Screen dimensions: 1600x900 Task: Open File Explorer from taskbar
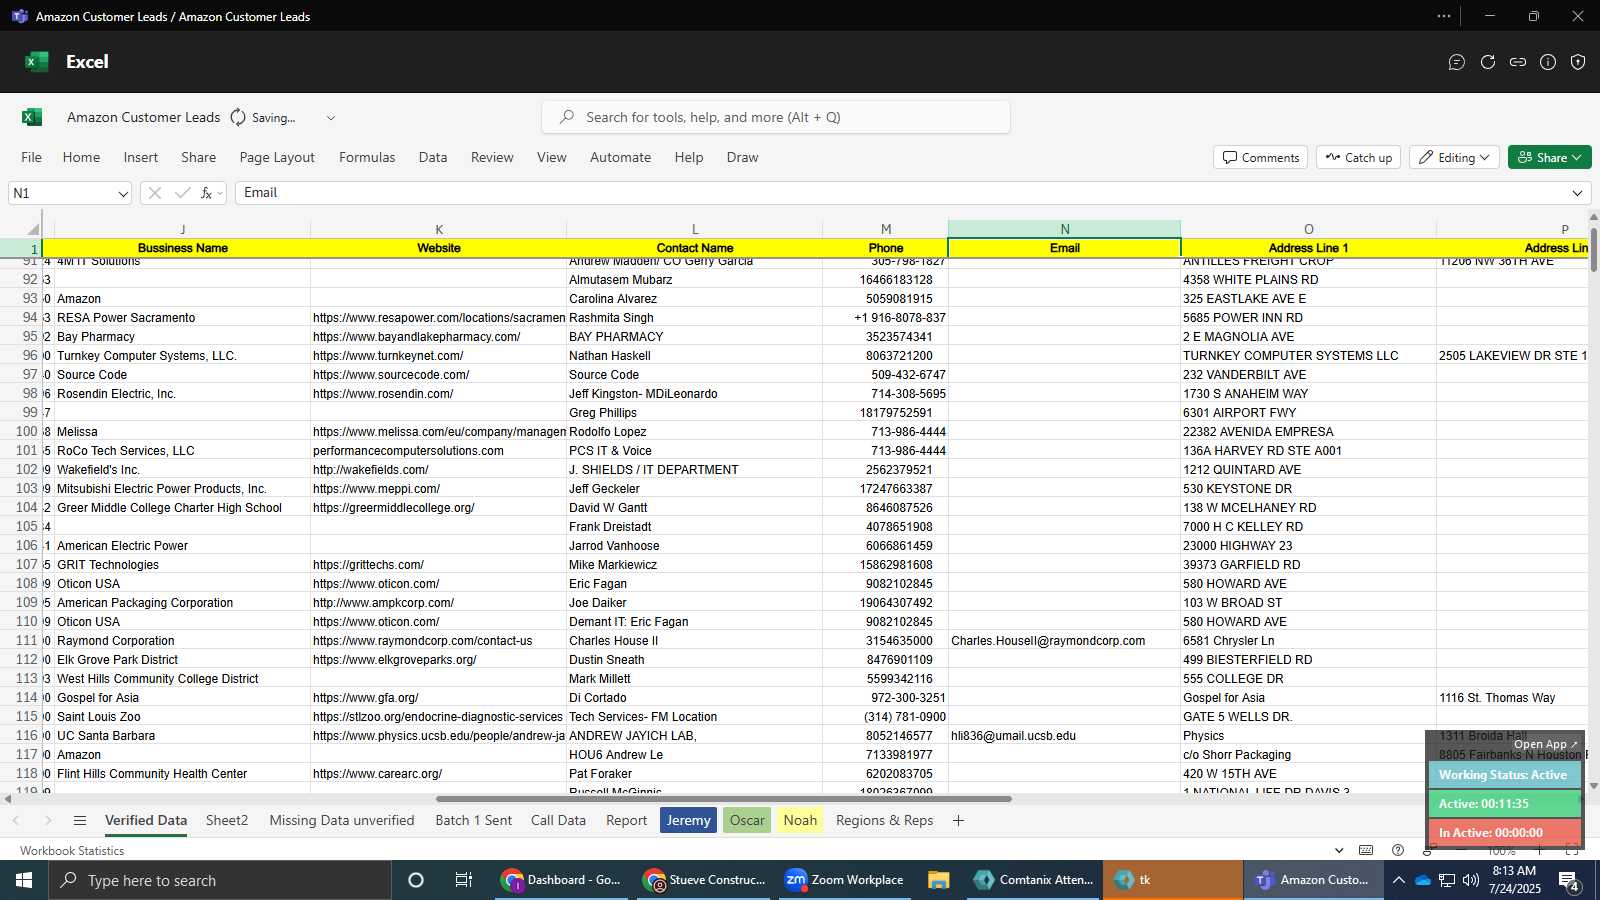(x=938, y=880)
